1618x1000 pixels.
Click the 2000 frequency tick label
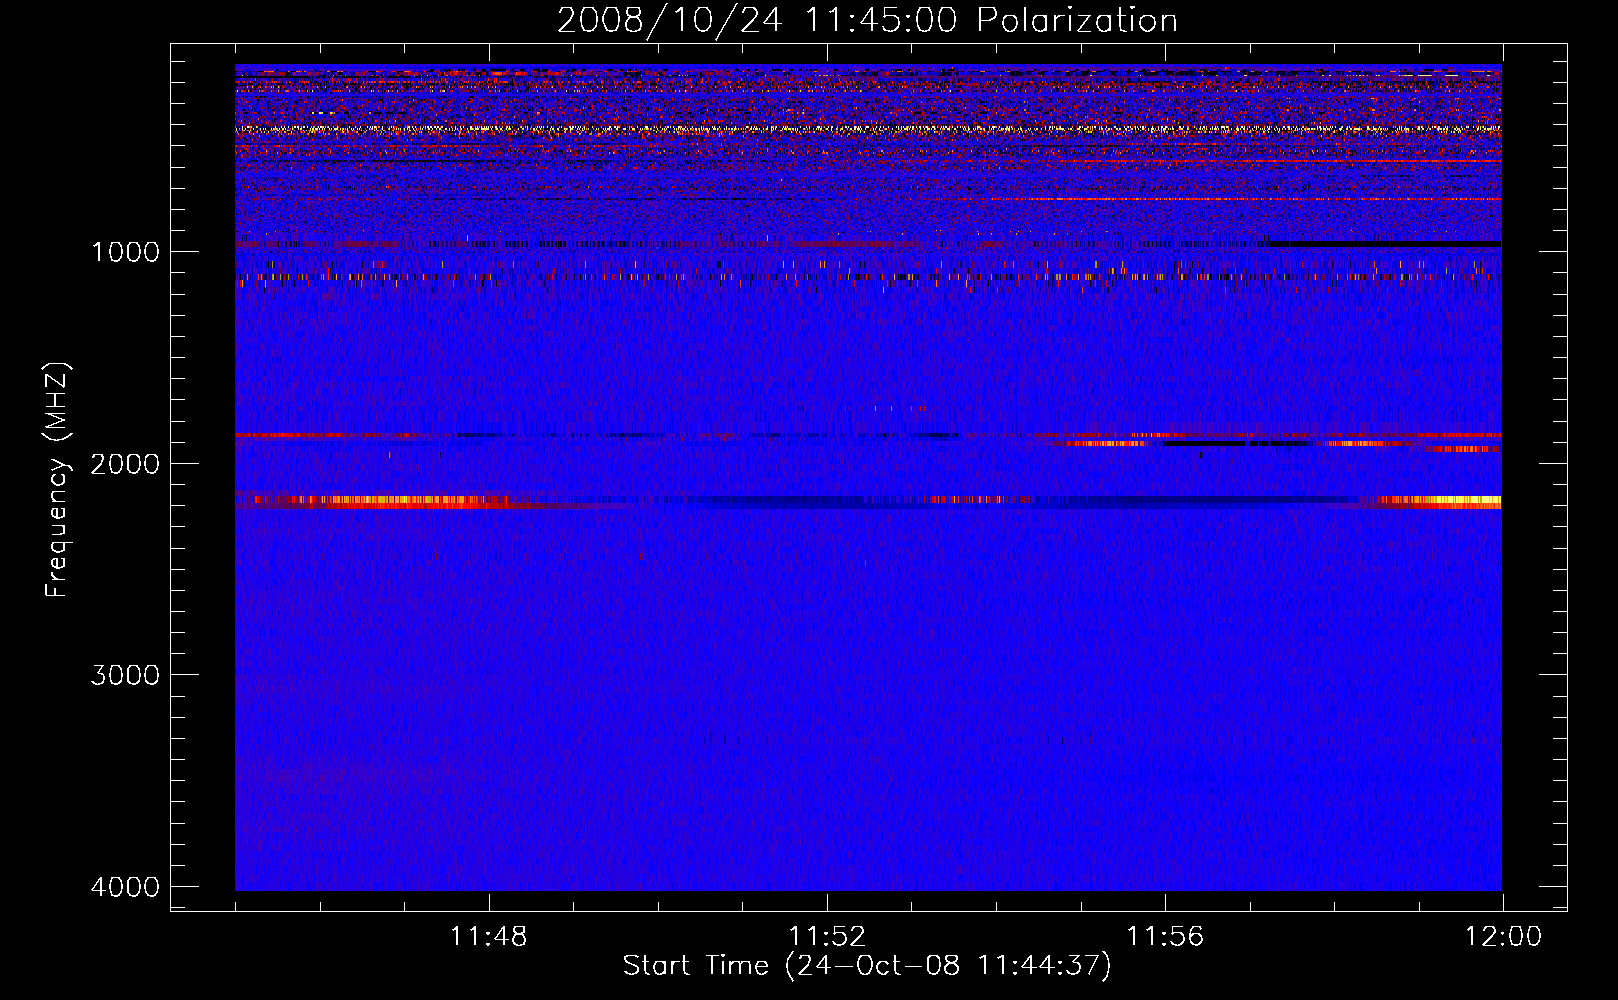pos(125,463)
